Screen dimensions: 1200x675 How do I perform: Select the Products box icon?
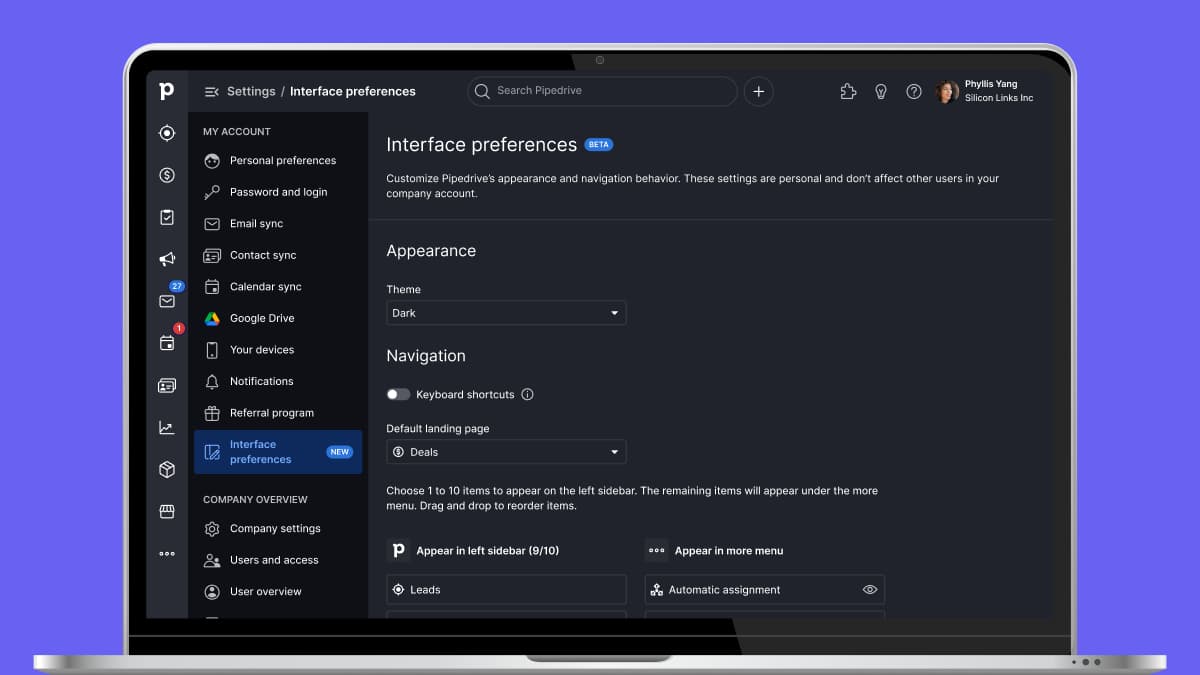point(167,469)
